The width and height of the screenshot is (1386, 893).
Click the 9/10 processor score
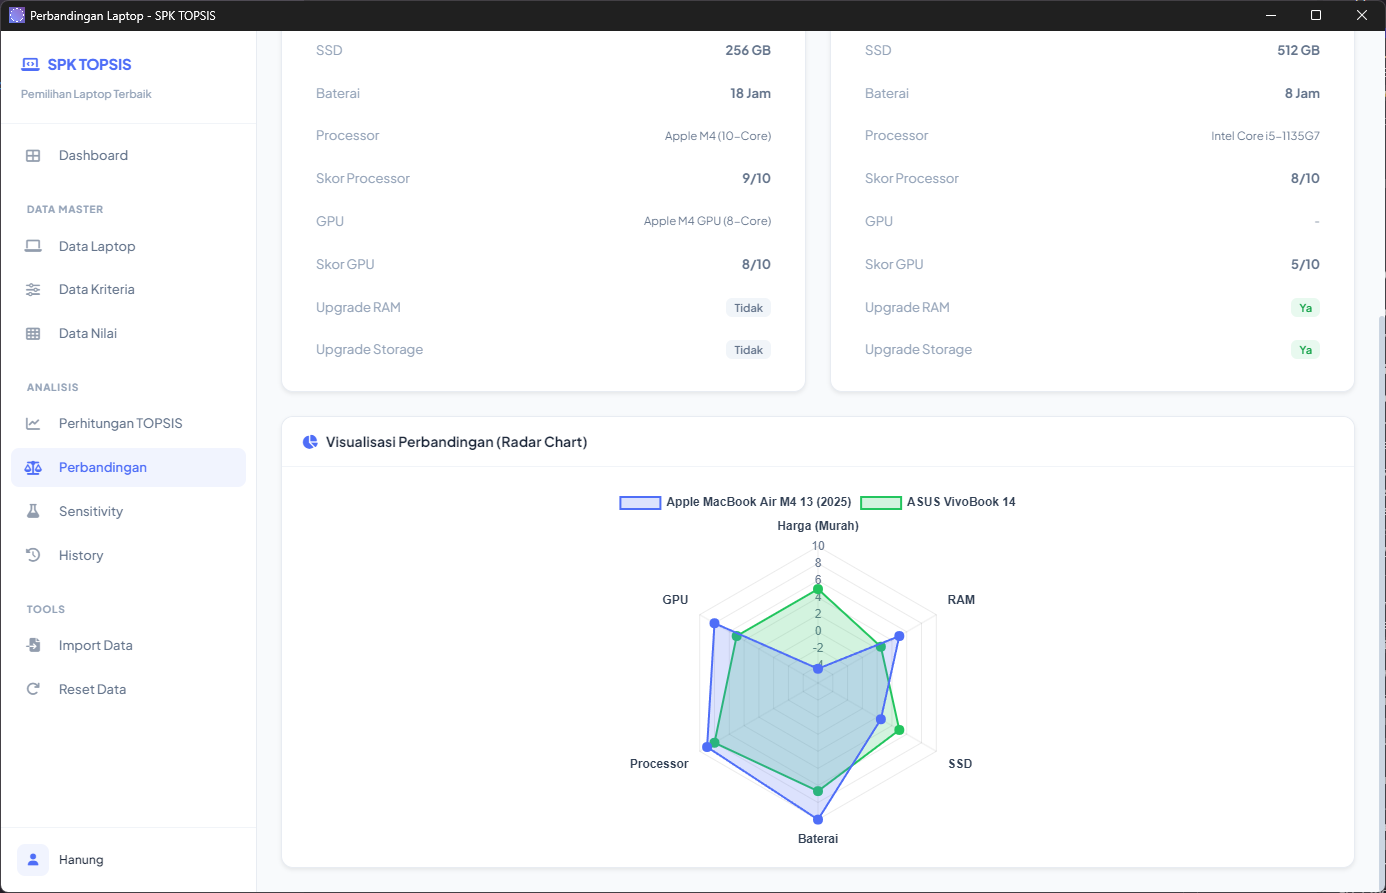(756, 179)
